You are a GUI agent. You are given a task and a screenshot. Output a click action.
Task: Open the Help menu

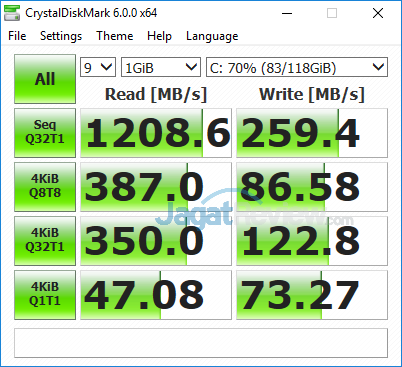coord(159,36)
